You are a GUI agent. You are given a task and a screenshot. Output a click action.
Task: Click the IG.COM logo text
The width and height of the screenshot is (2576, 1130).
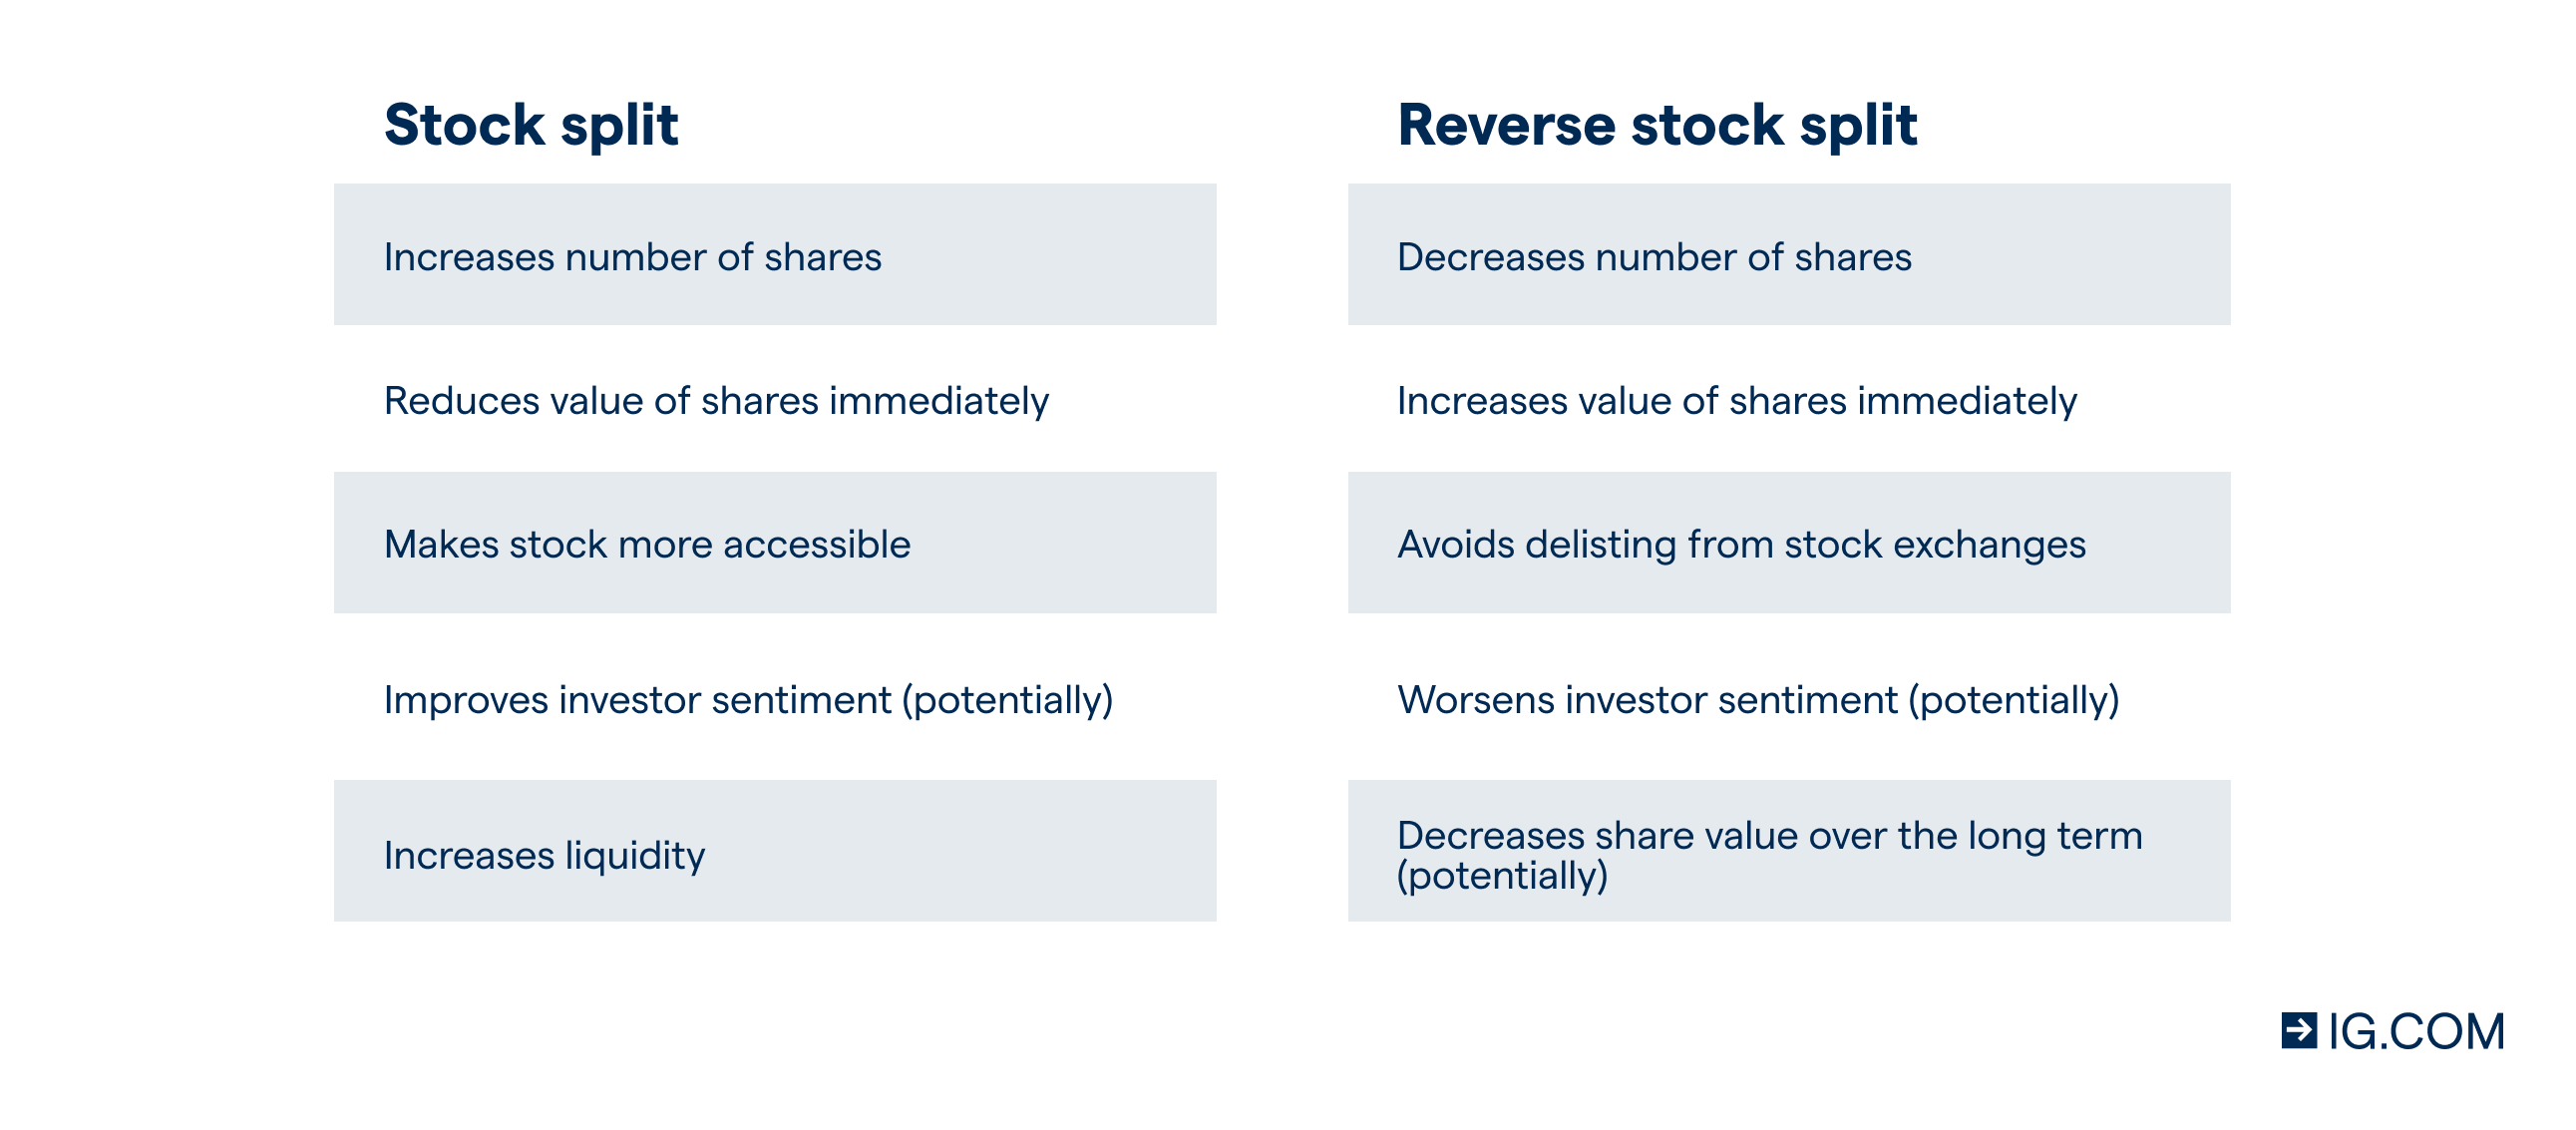point(2416,1031)
